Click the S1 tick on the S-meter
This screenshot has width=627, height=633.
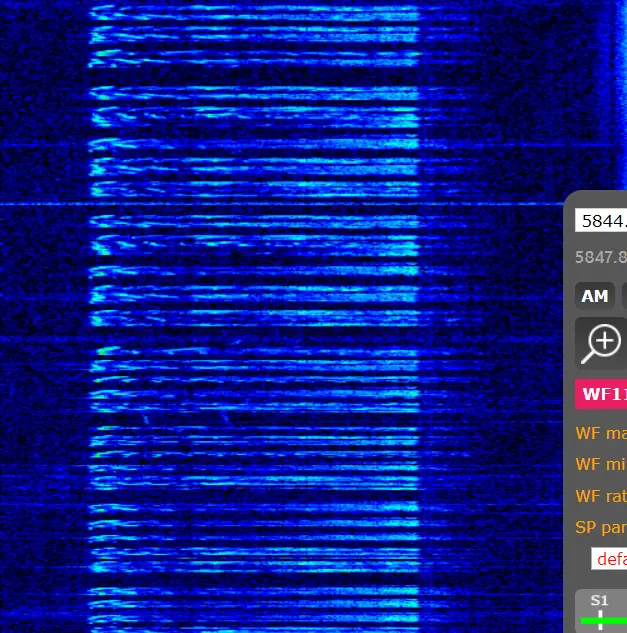[599, 612]
